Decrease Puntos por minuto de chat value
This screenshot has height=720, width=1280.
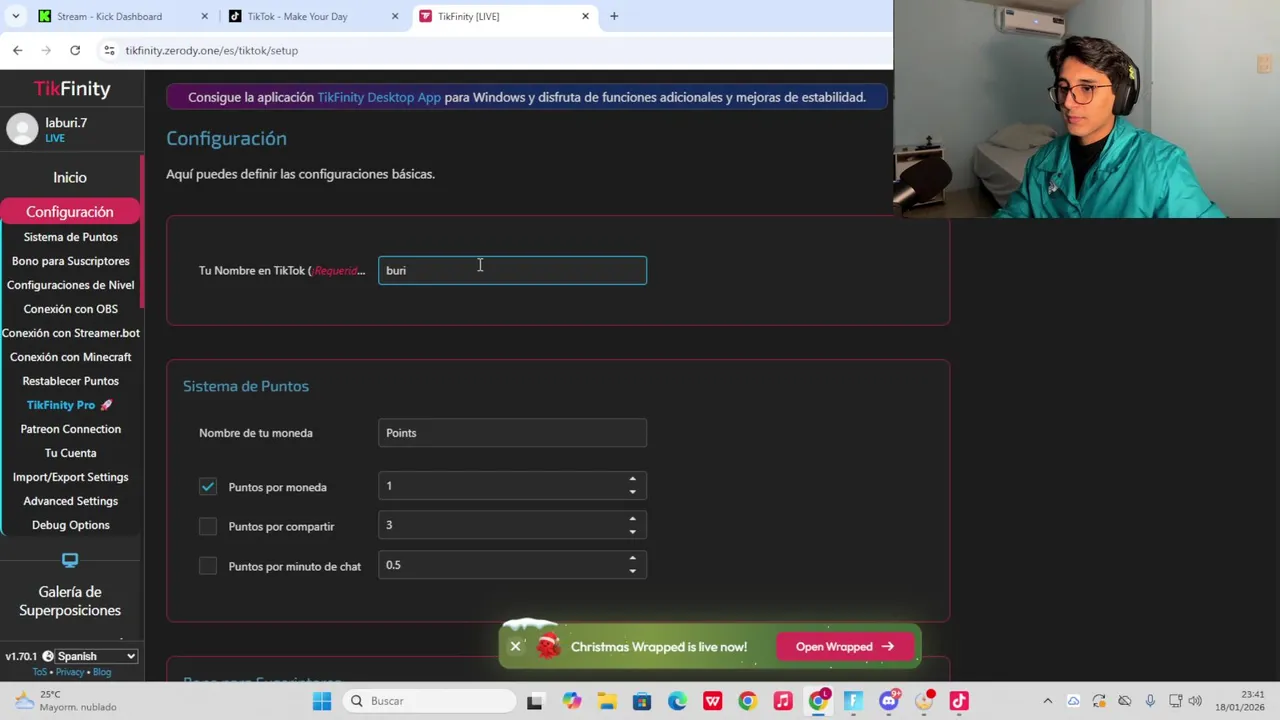pos(632,571)
